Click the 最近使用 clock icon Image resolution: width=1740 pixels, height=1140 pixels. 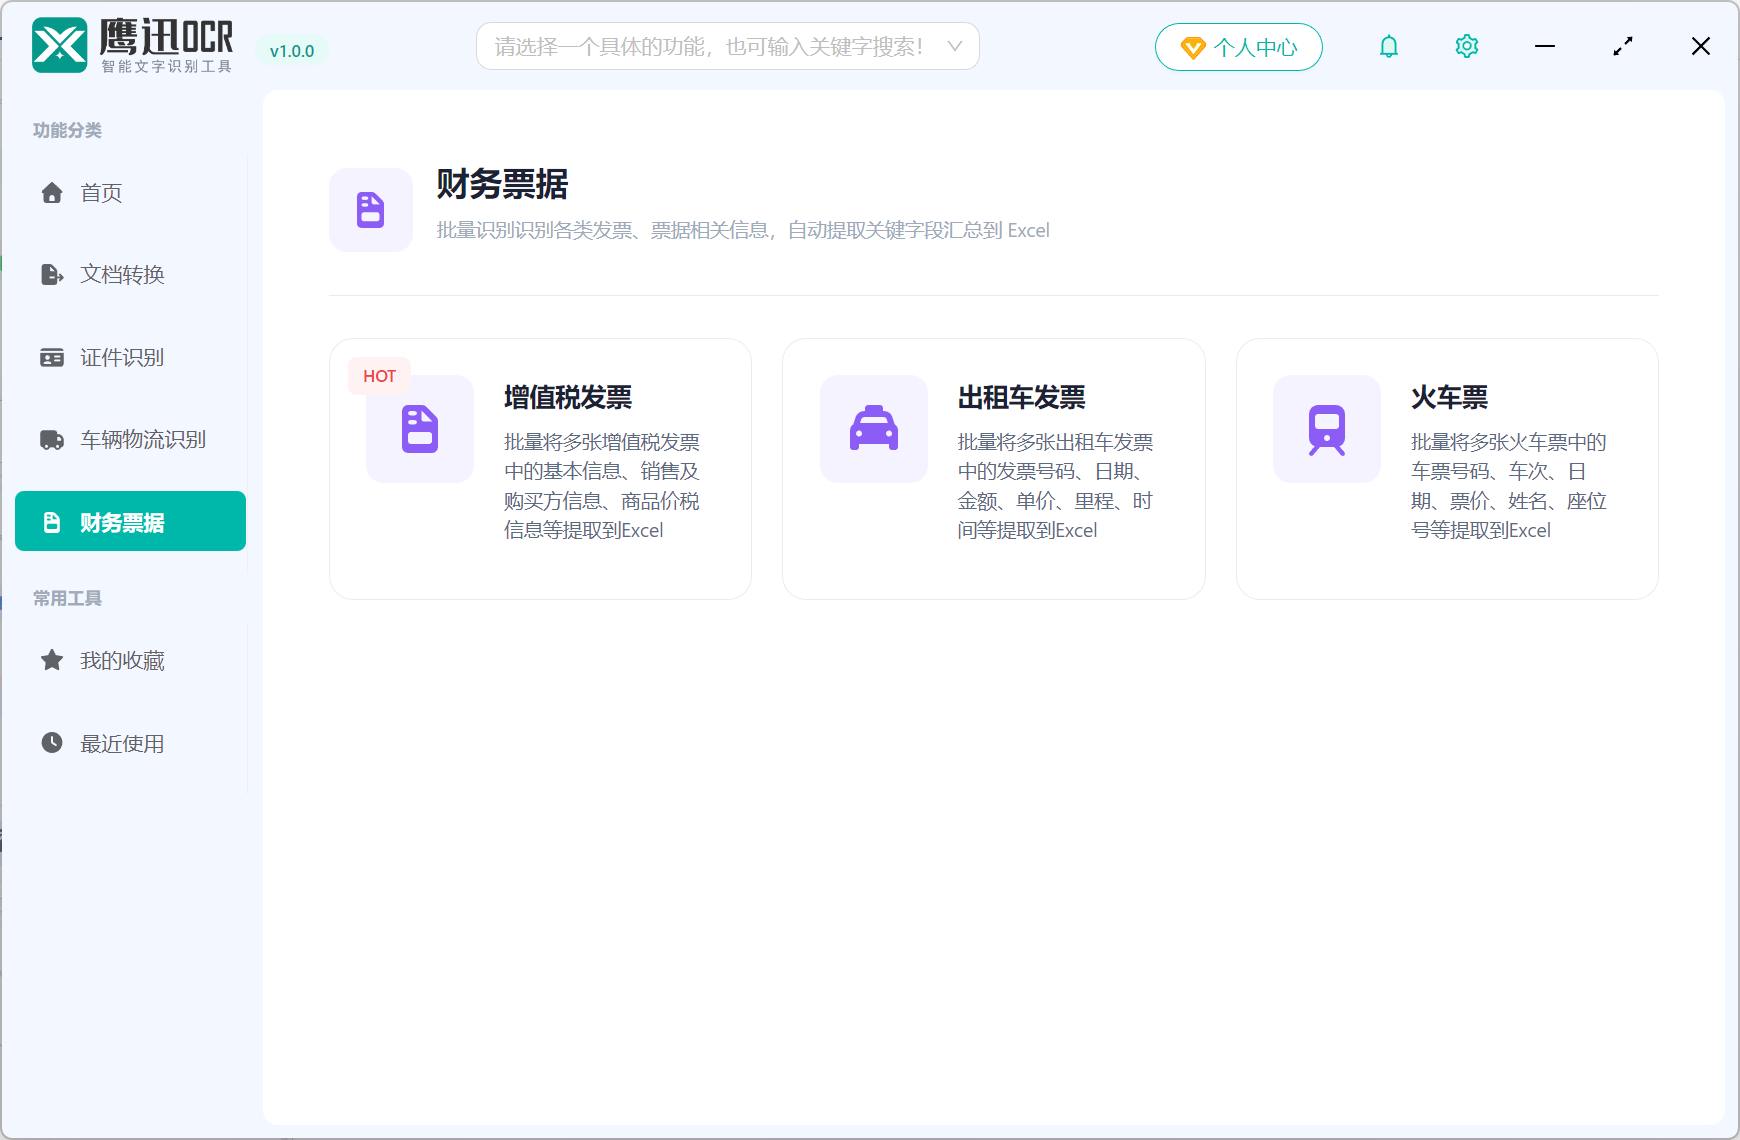(x=51, y=742)
